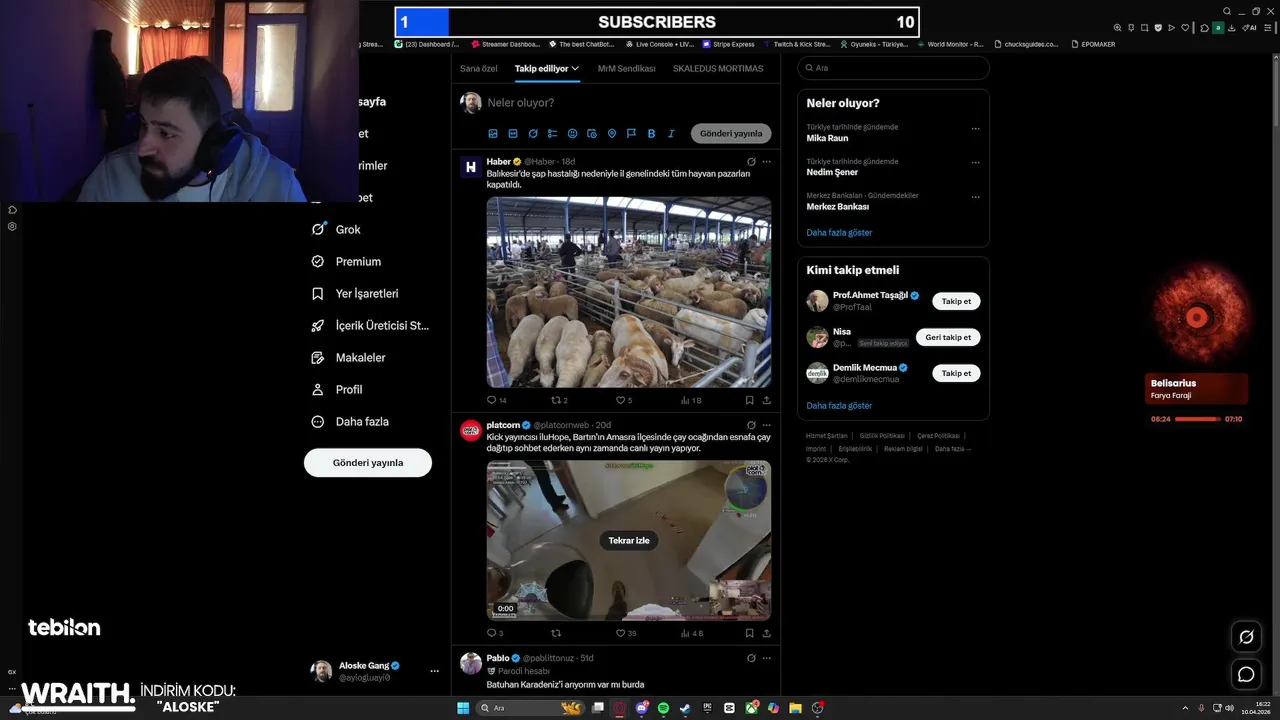Open Steam from the taskbar
This screenshot has width=1280, height=720.
685,708
